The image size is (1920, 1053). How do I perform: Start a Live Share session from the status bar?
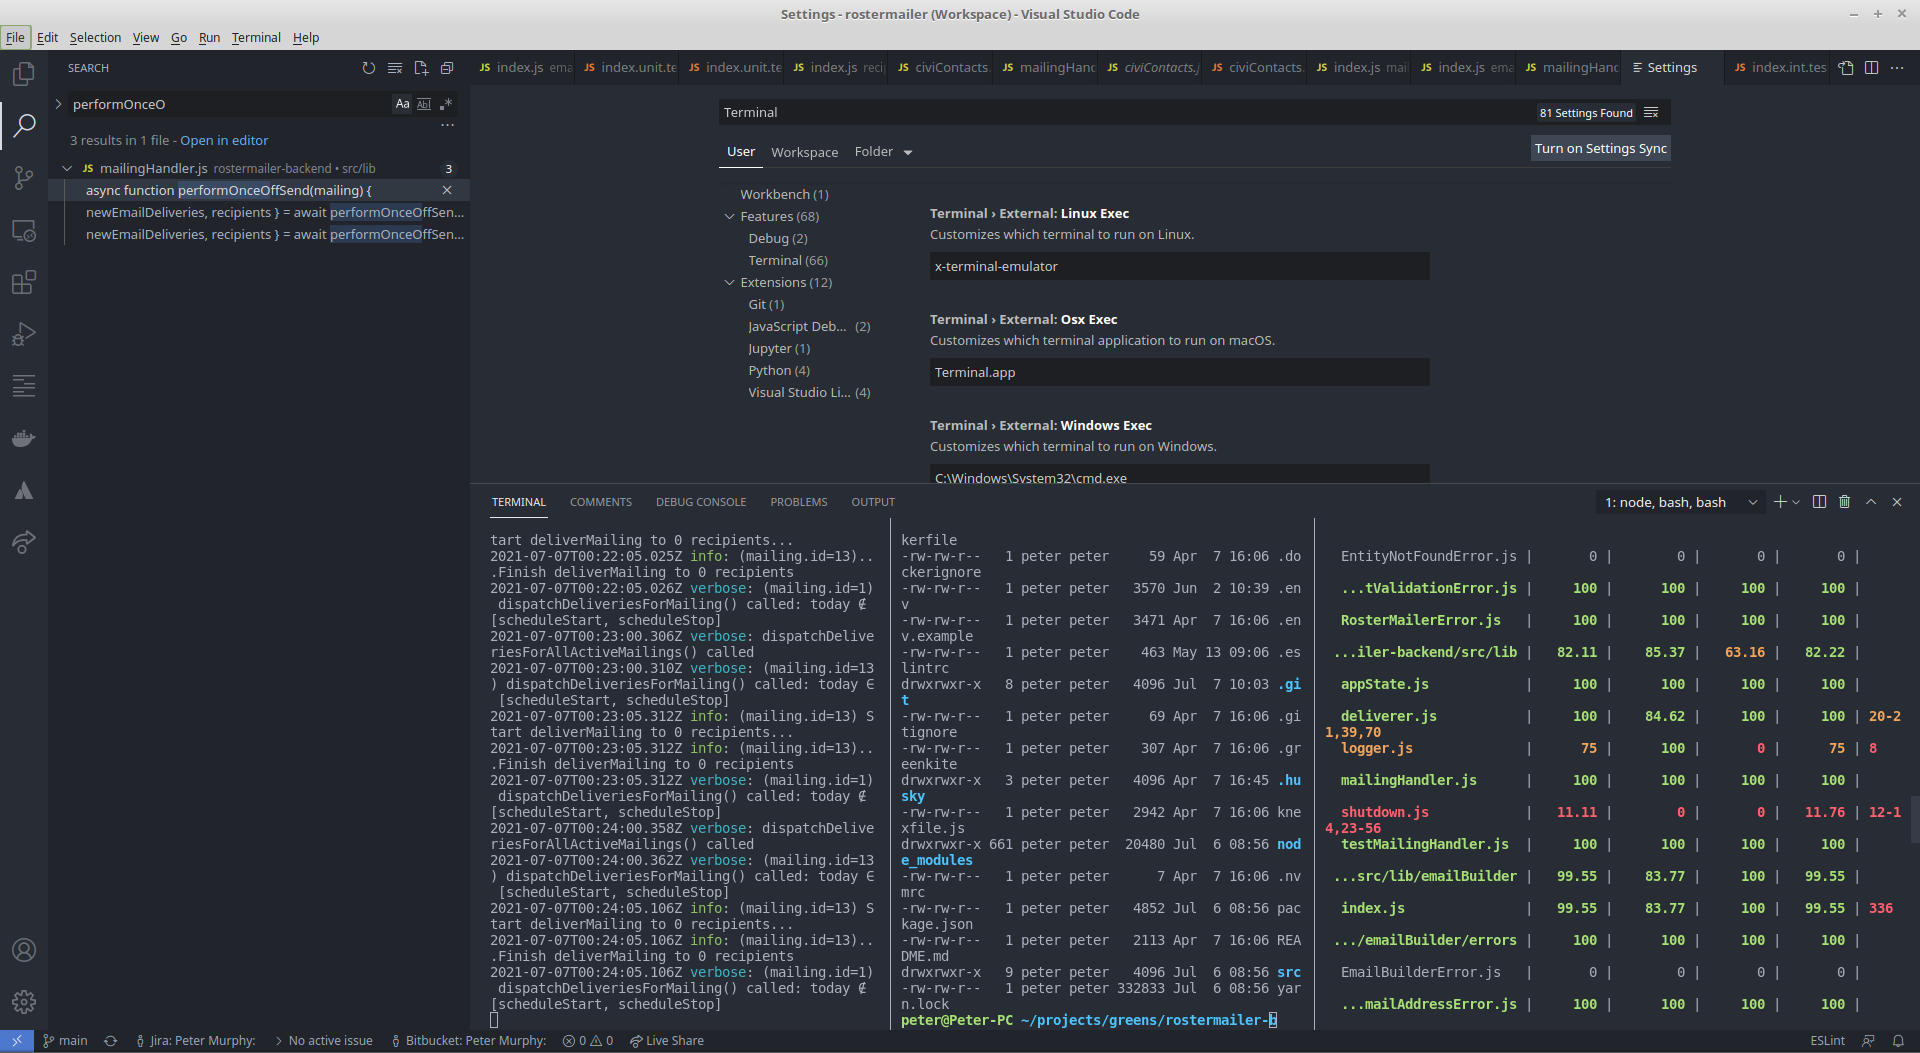[666, 1040]
